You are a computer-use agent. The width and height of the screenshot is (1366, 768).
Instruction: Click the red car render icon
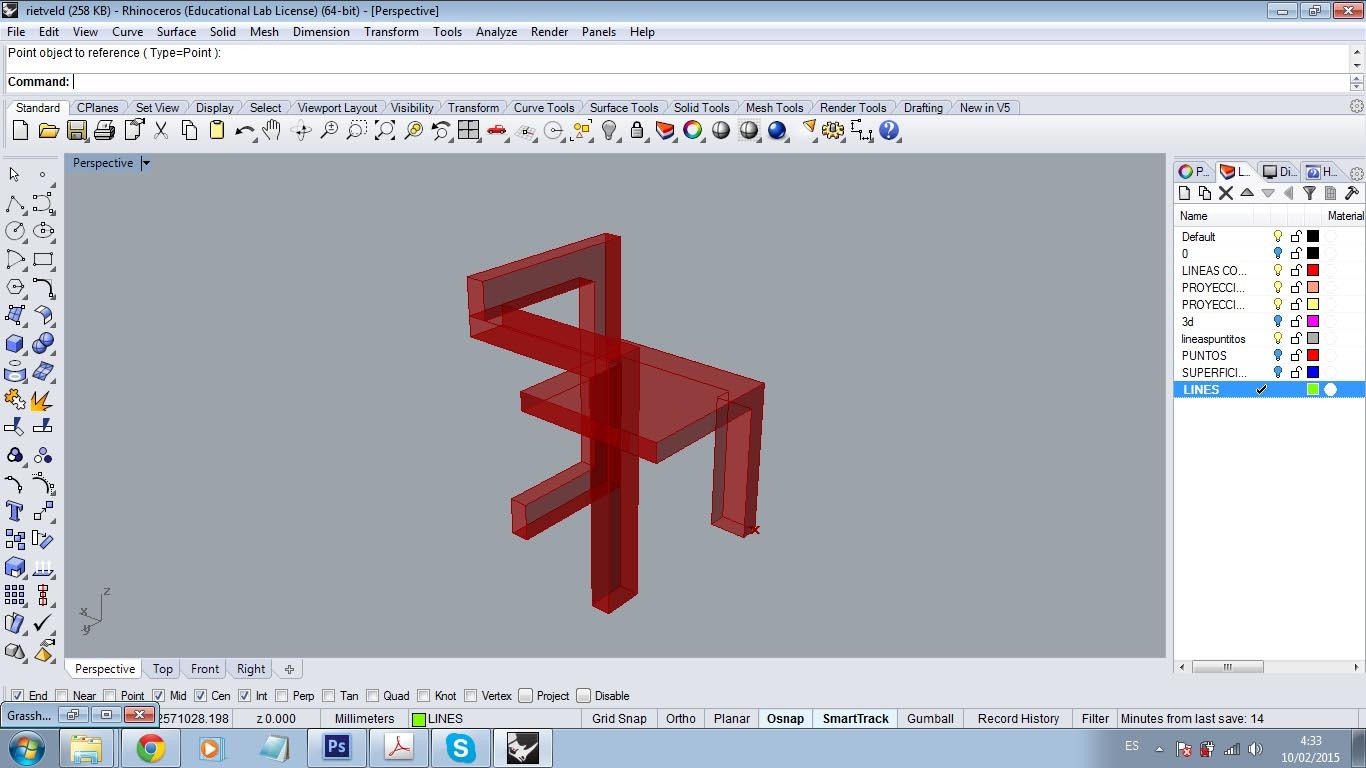497,130
